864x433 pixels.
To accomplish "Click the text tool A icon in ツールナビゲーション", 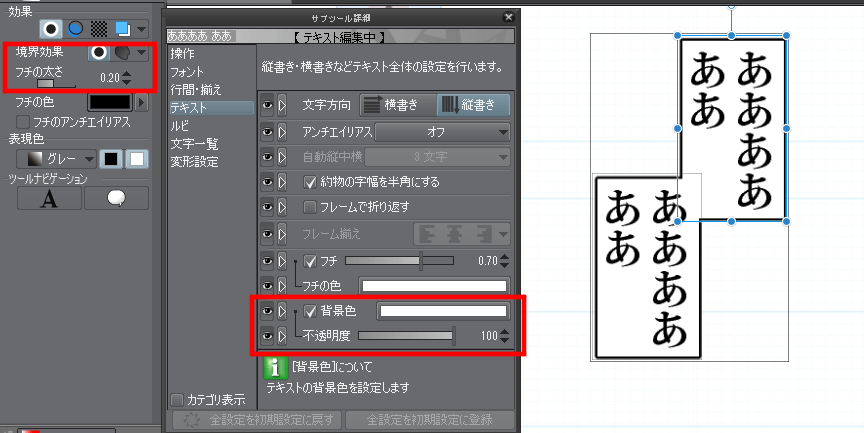I will point(48,198).
